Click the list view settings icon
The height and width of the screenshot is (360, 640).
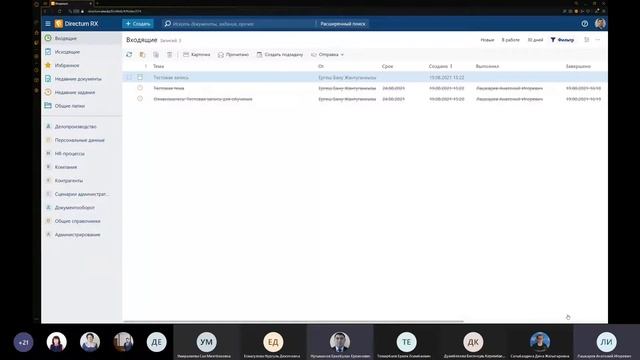point(587,40)
